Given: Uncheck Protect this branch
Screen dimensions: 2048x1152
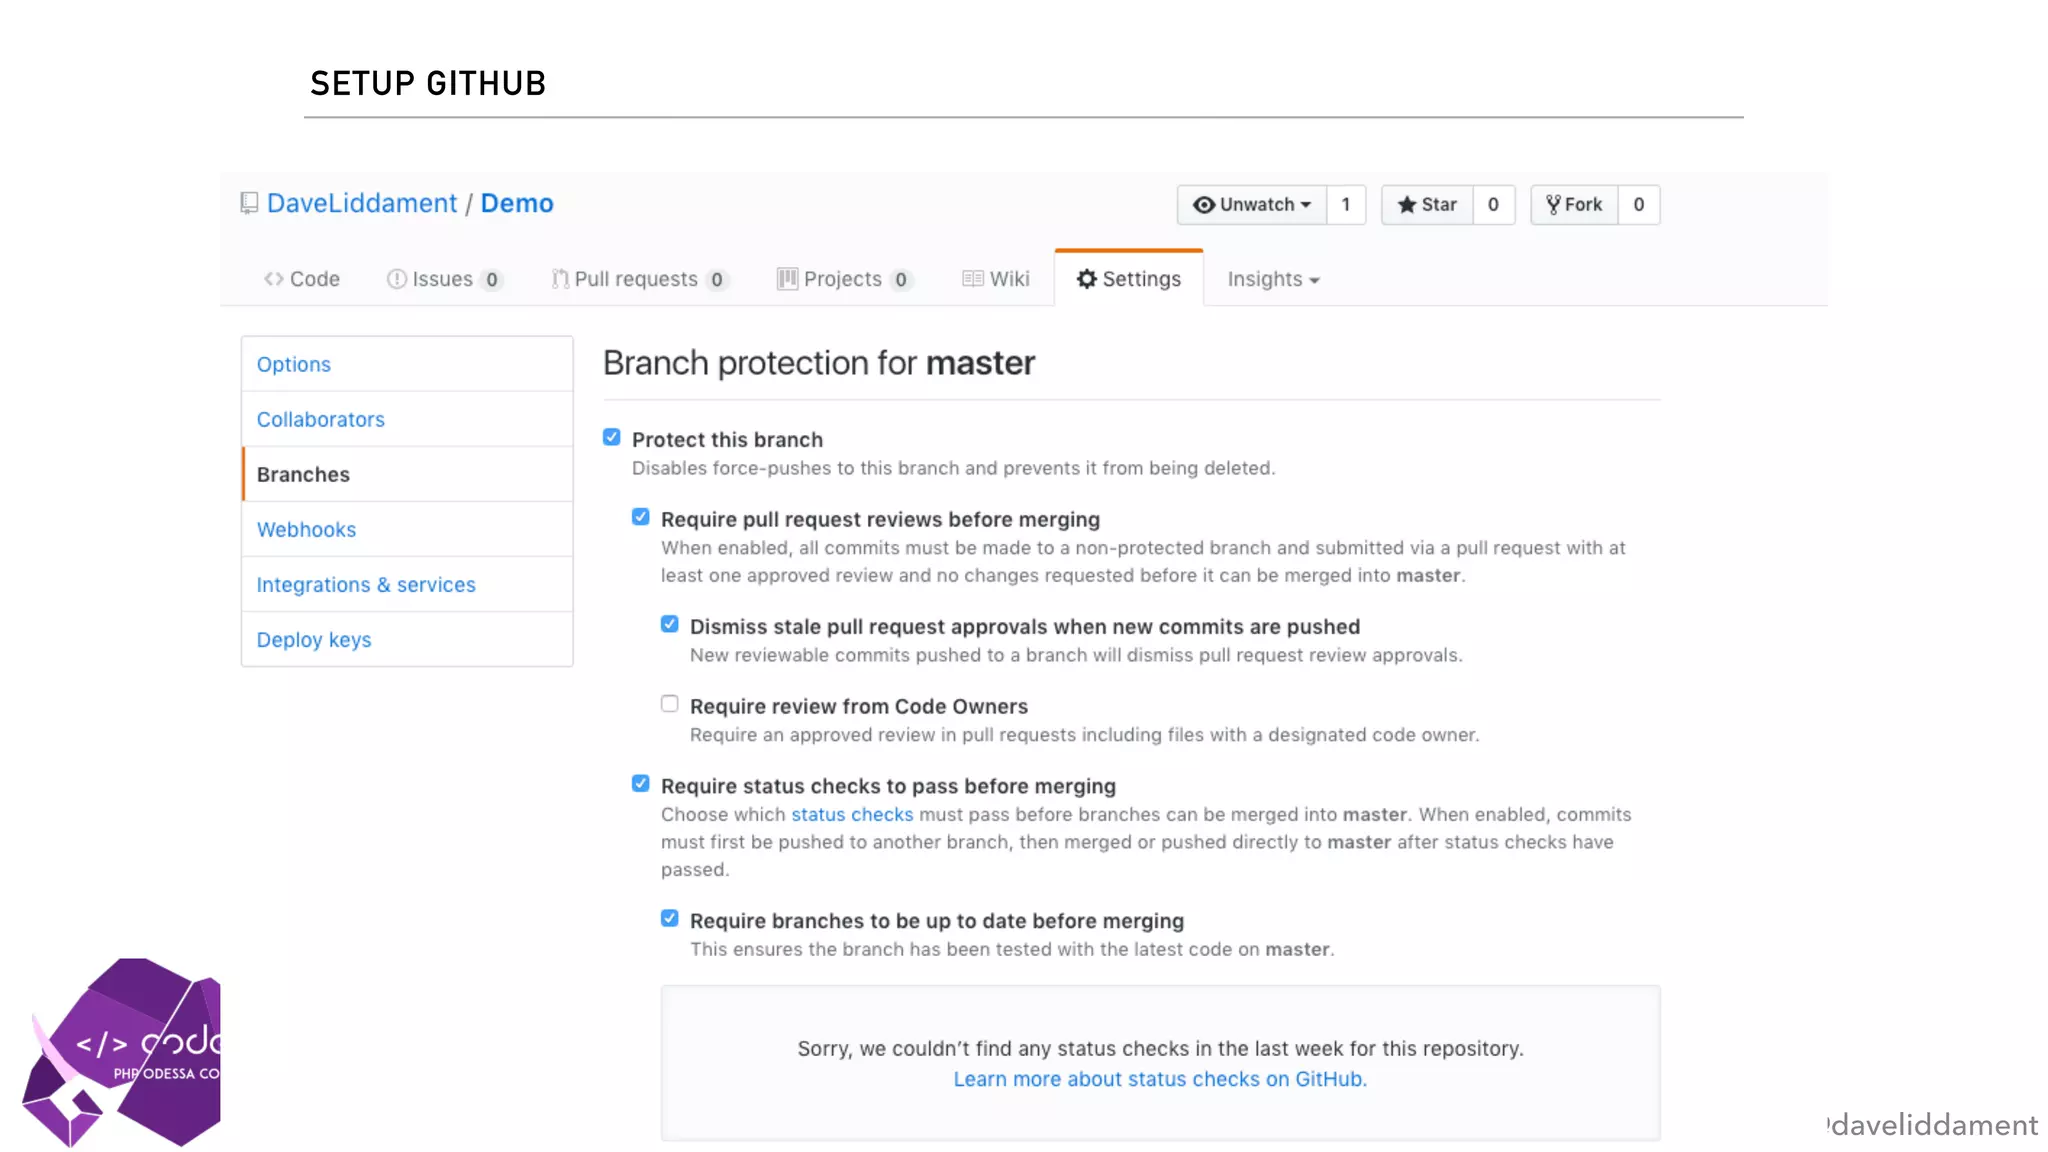Looking at the screenshot, I should 612,437.
